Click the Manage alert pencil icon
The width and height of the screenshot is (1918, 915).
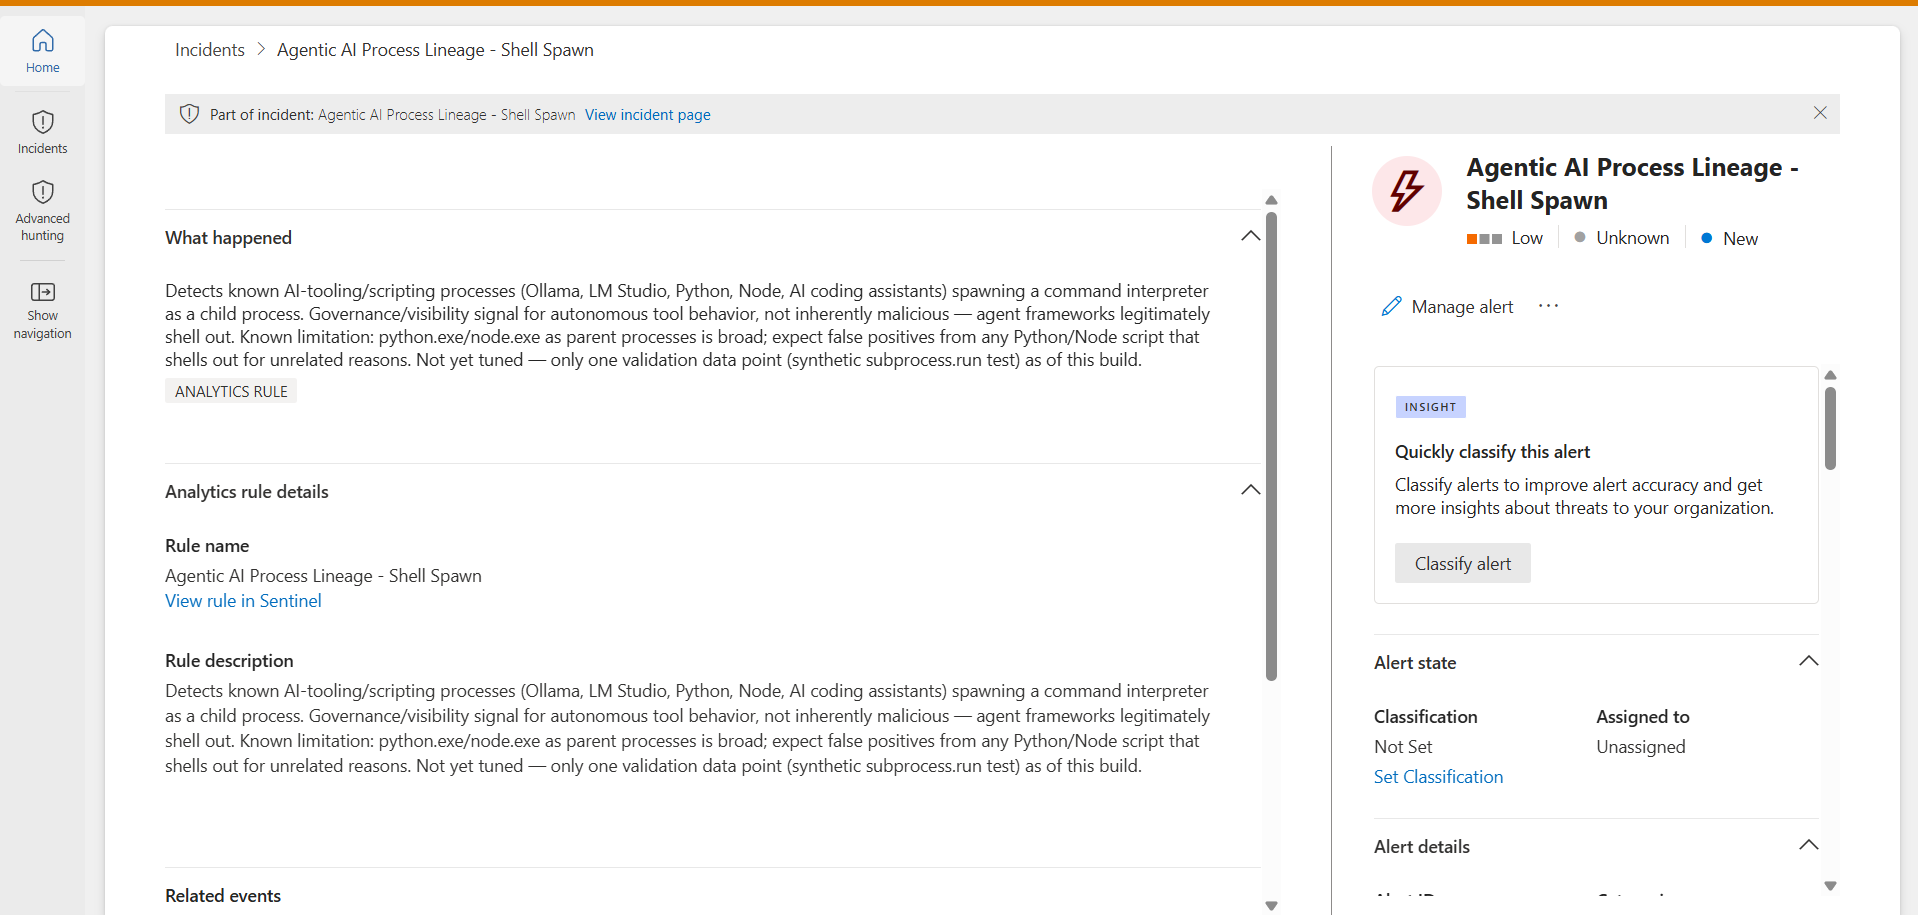point(1391,306)
